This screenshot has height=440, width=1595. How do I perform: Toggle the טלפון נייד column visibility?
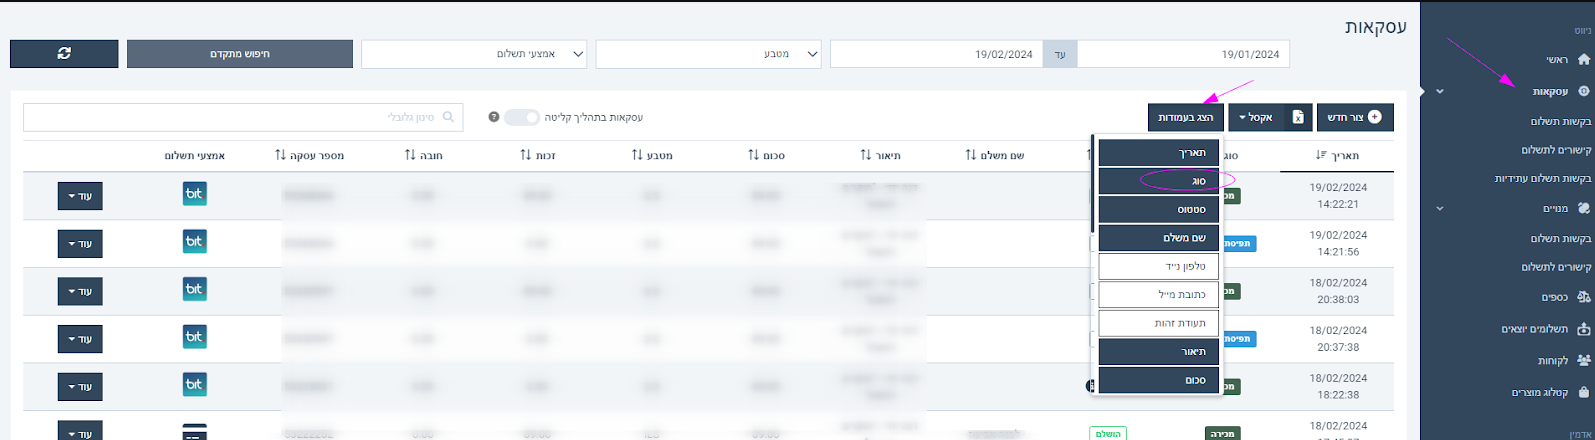pos(1158,266)
